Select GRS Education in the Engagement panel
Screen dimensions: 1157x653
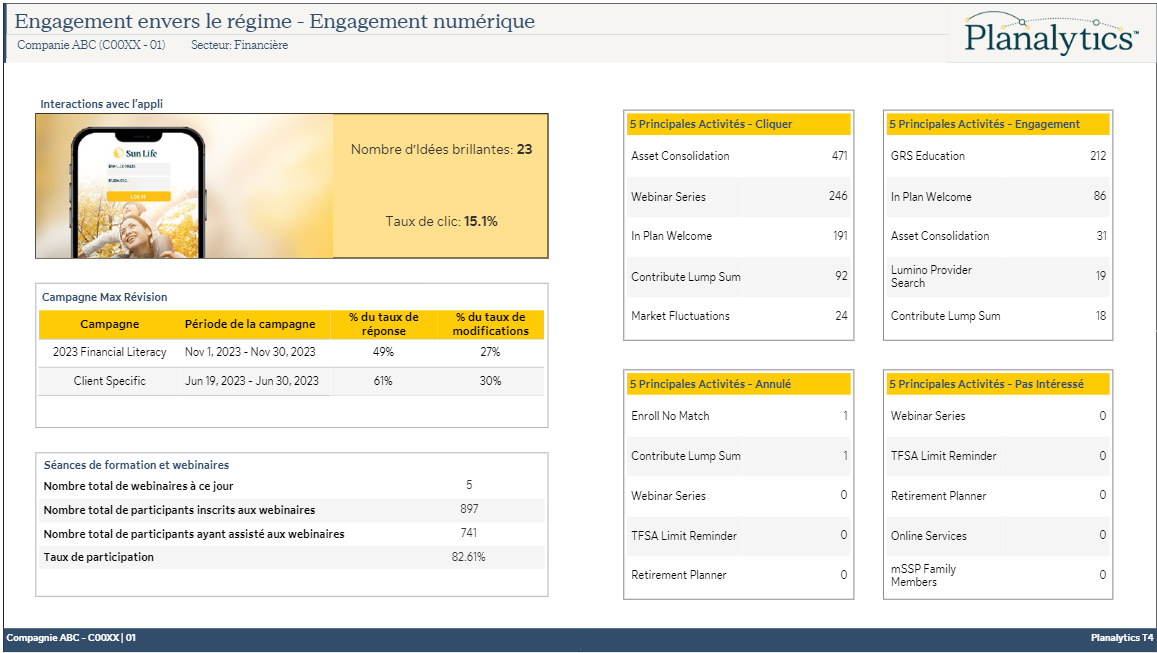(x=927, y=156)
